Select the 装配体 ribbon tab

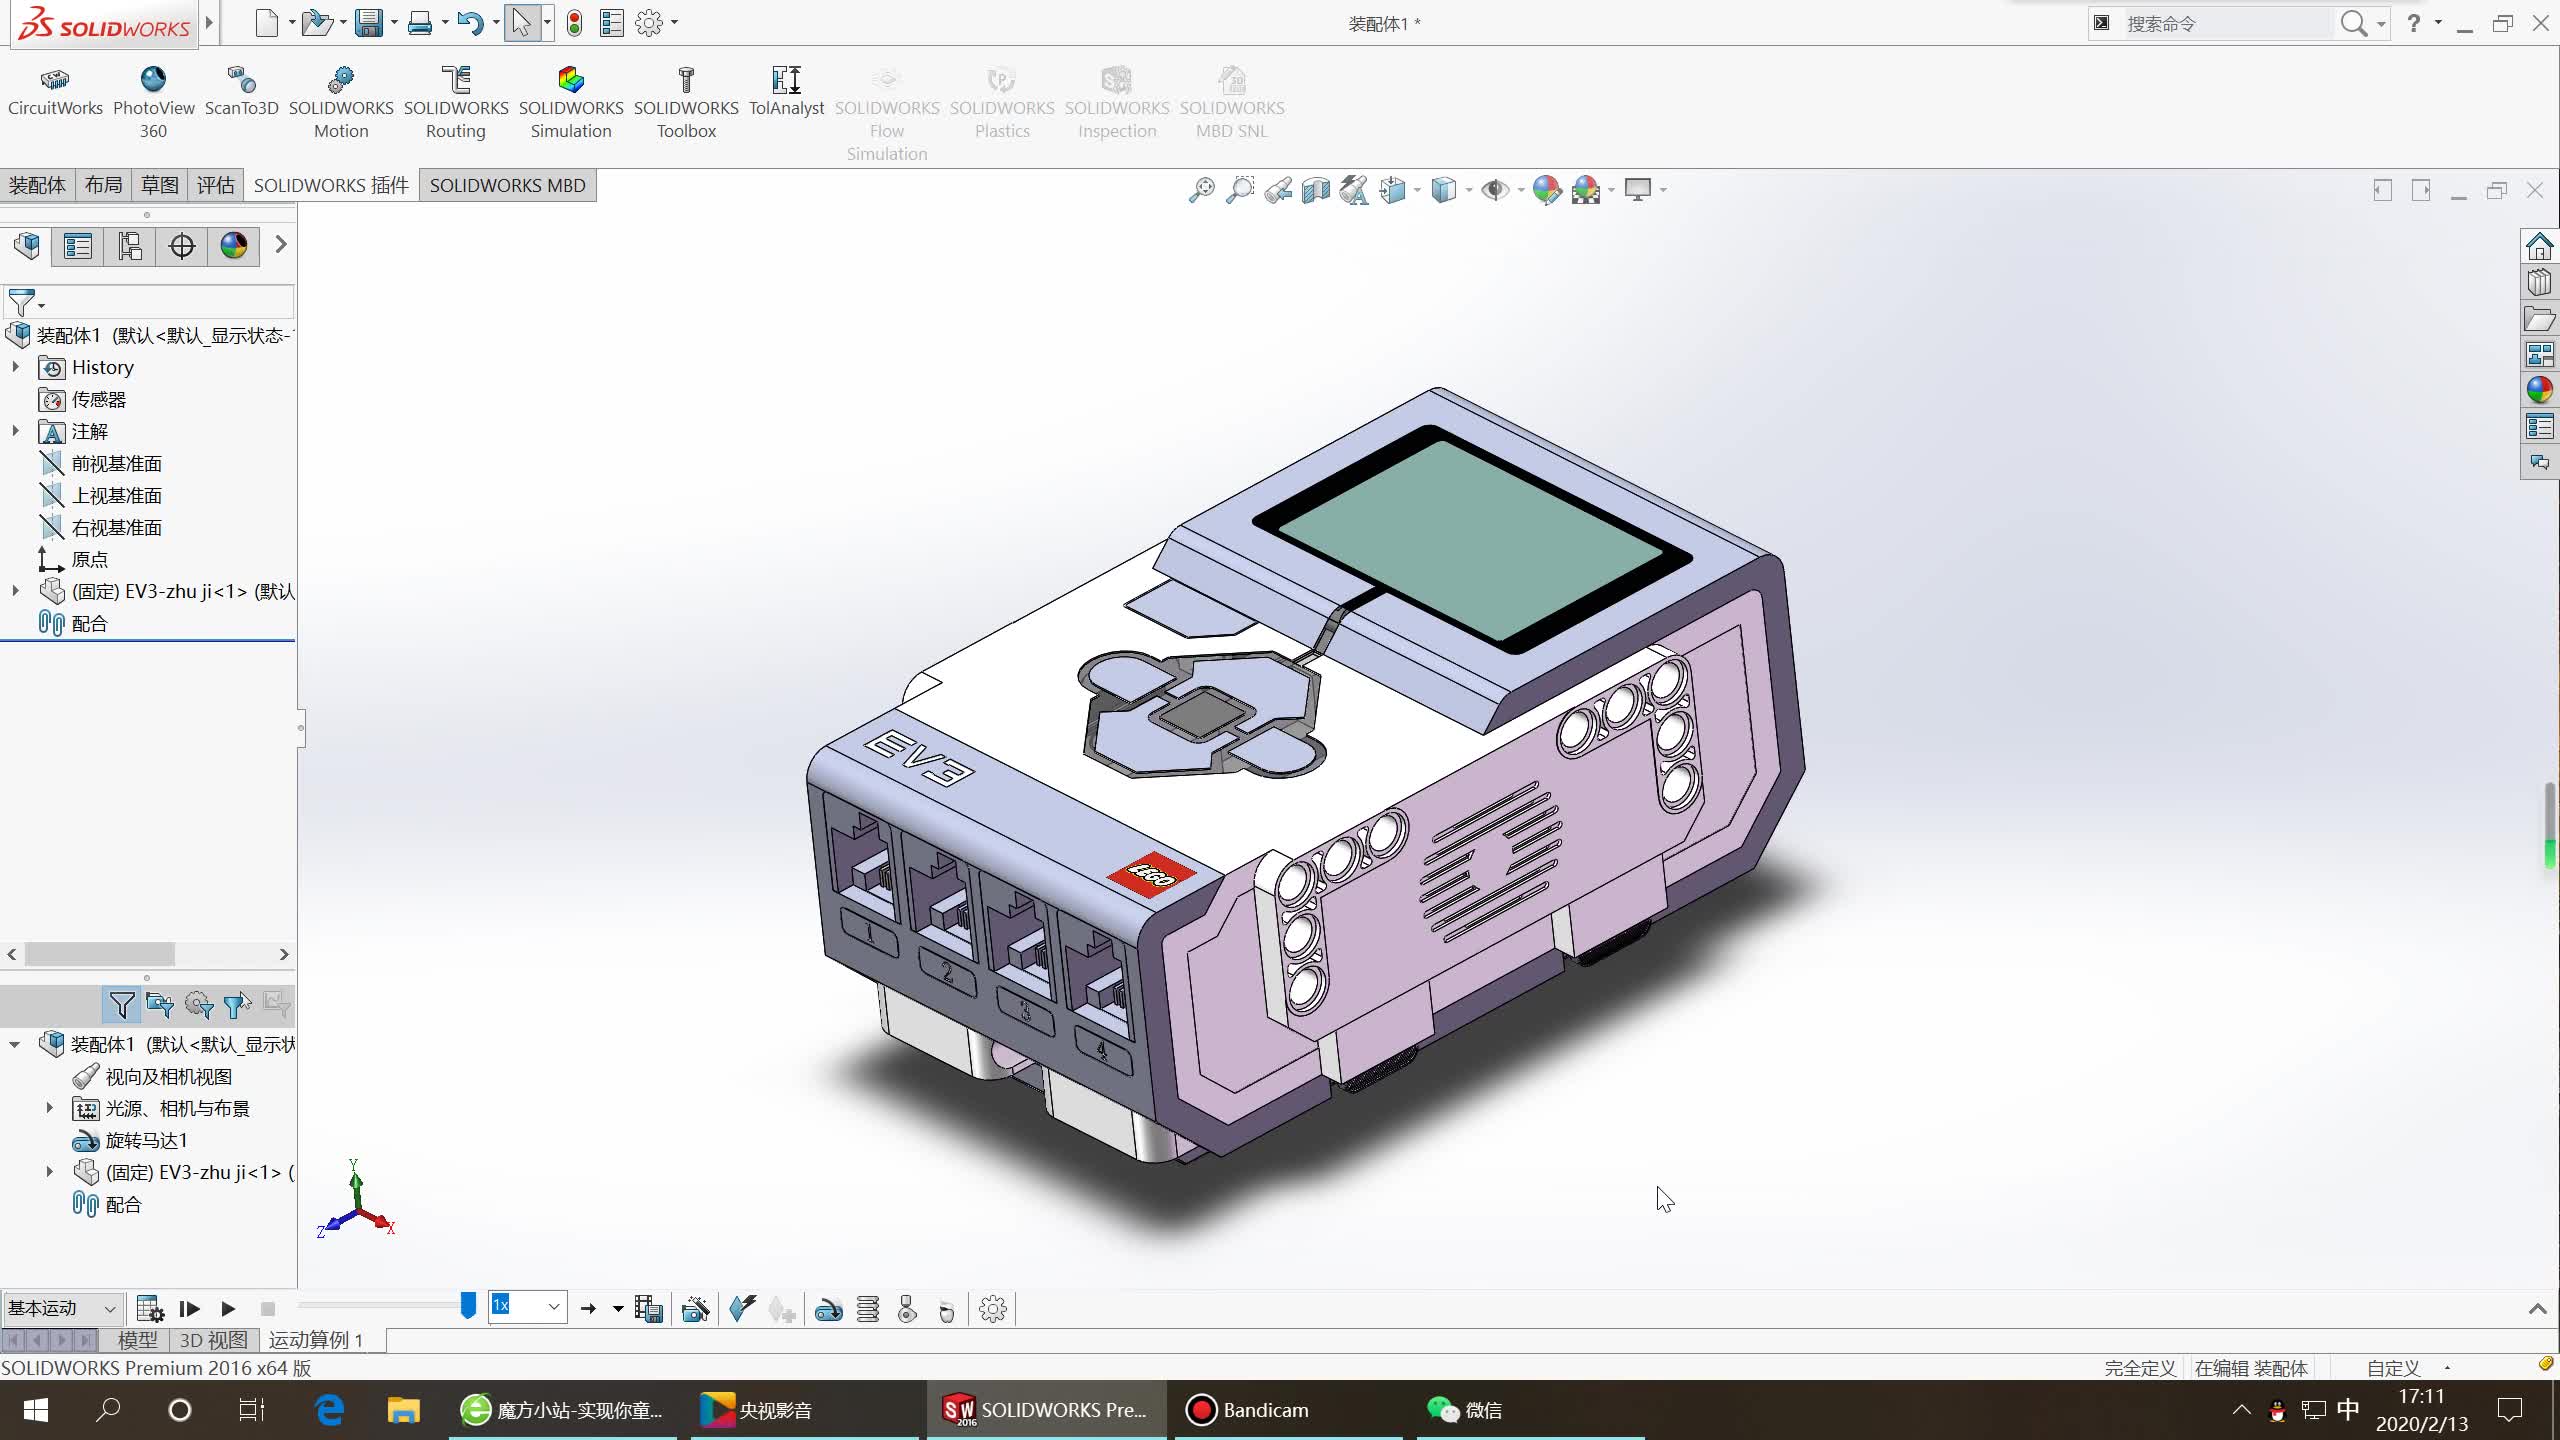click(x=37, y=185)
